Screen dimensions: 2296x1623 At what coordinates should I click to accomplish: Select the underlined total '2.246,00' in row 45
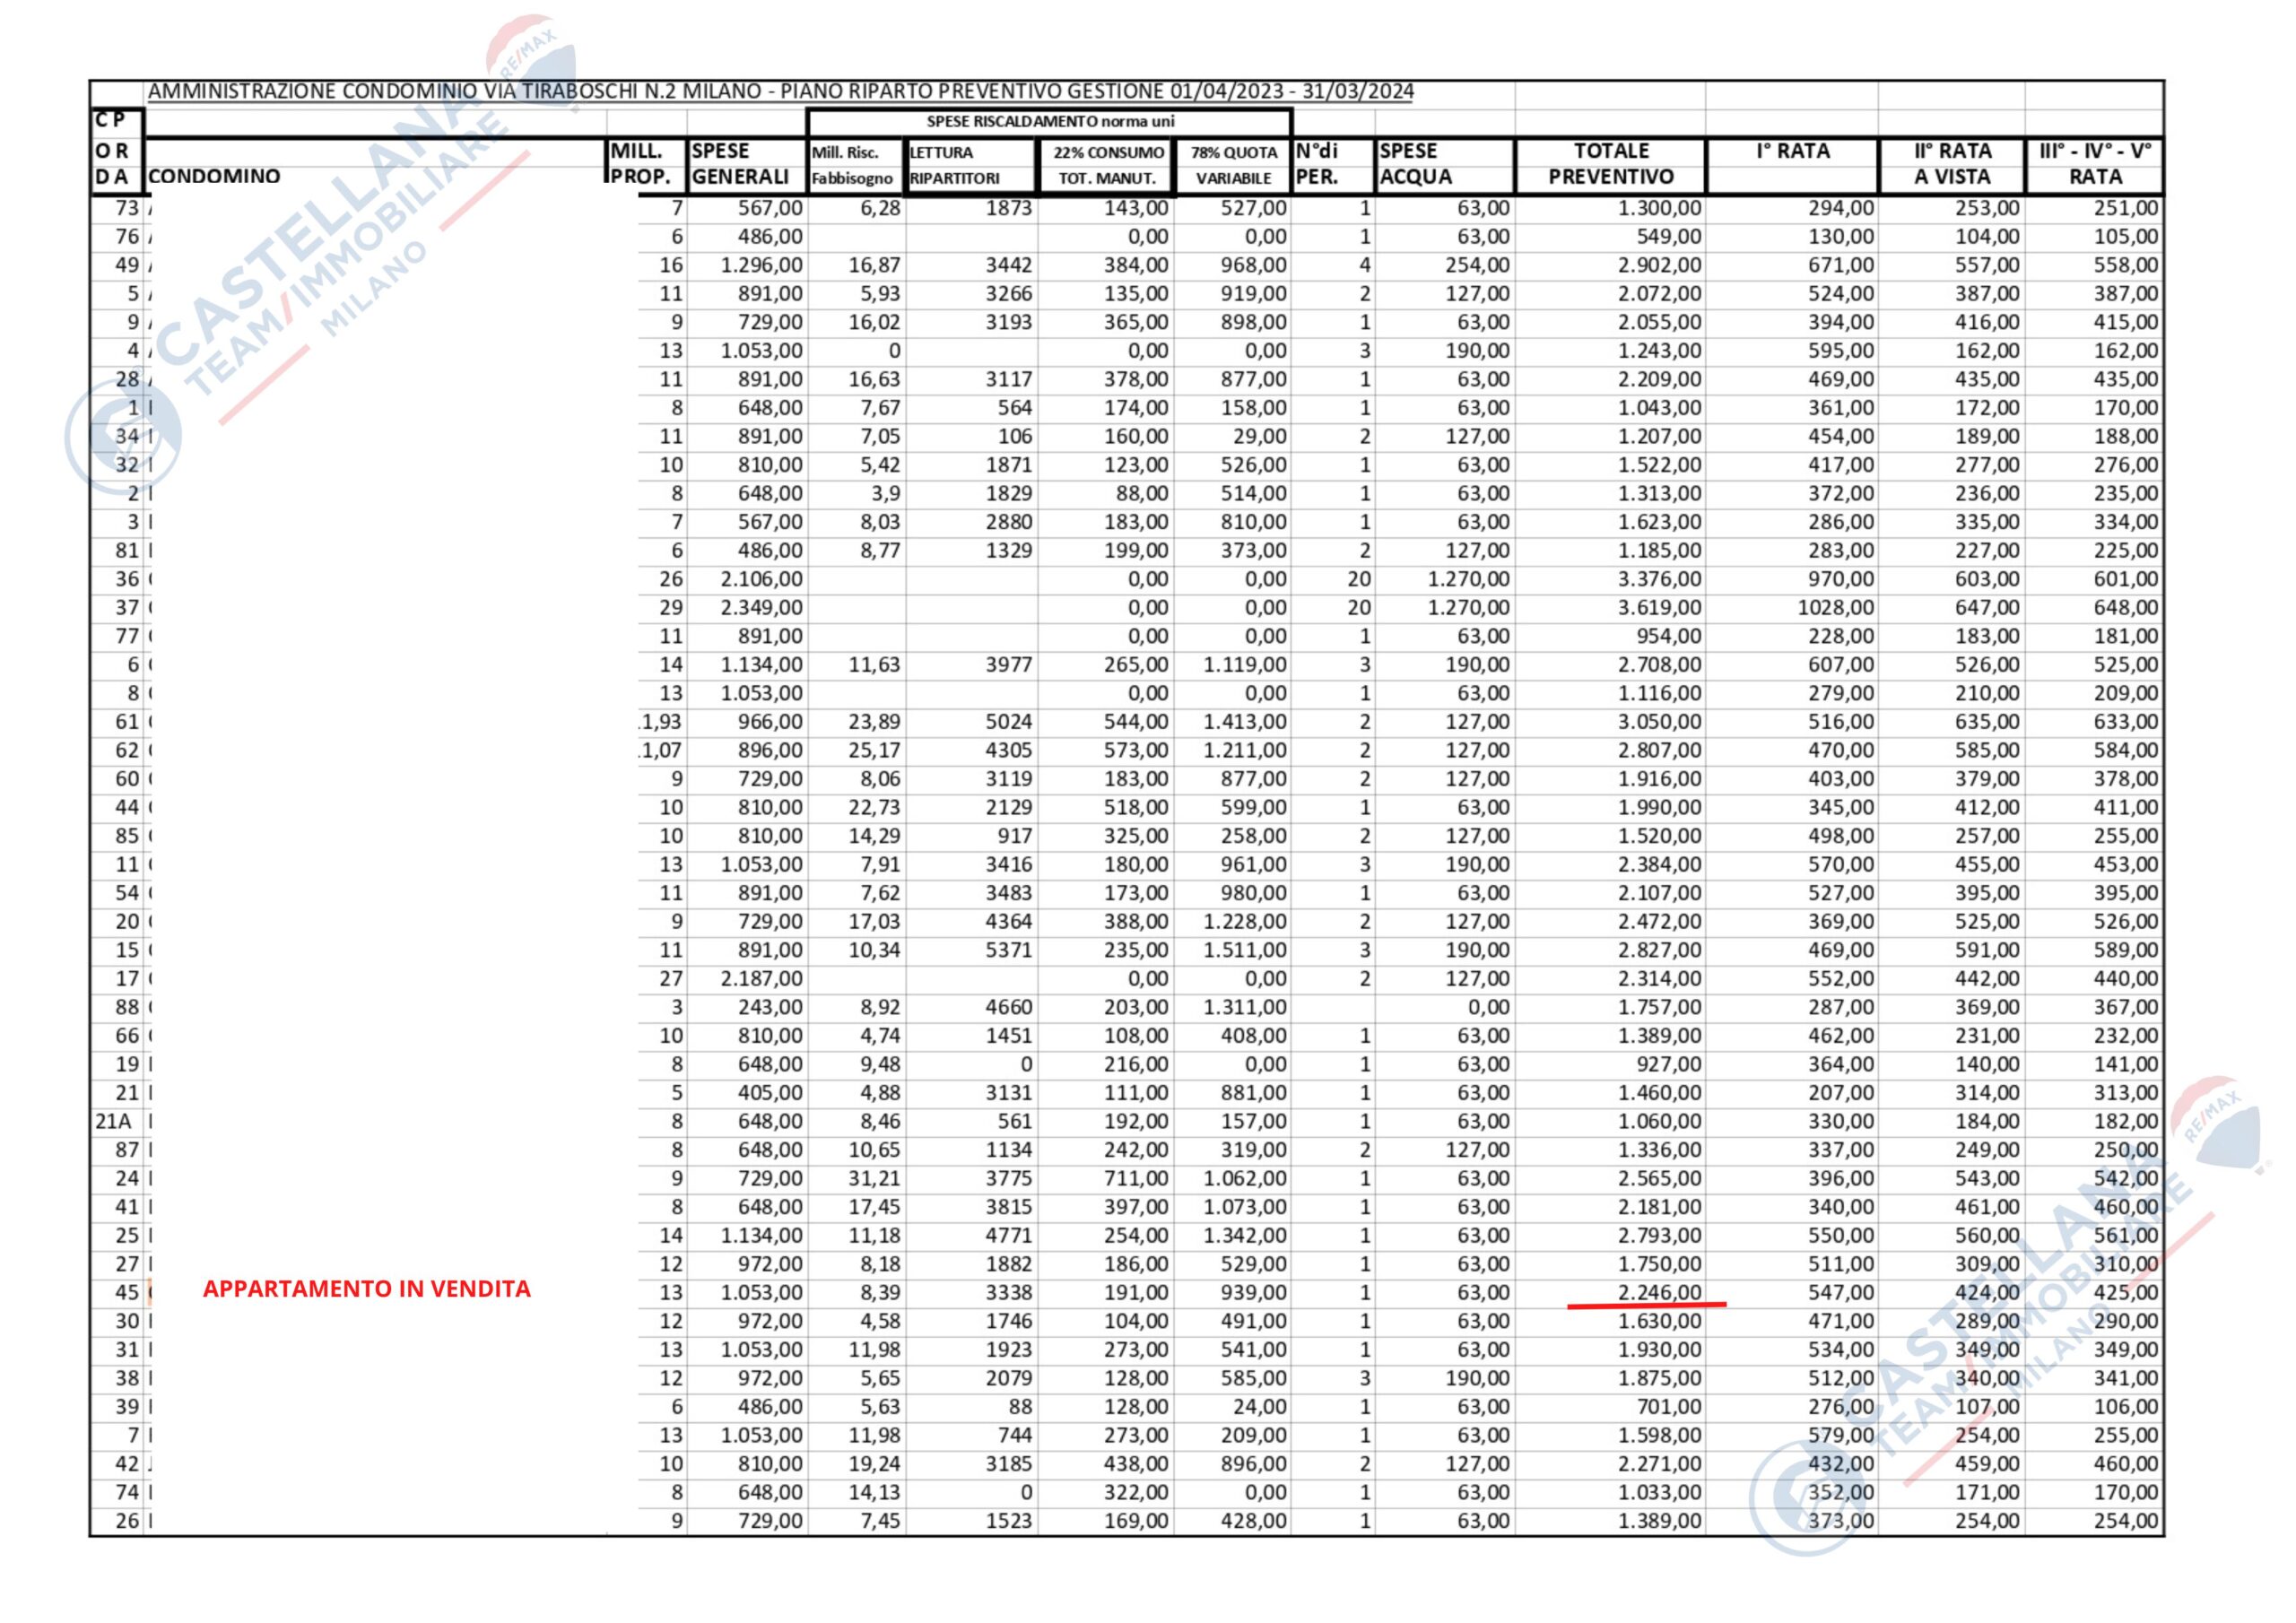tap(1659, 1293)
